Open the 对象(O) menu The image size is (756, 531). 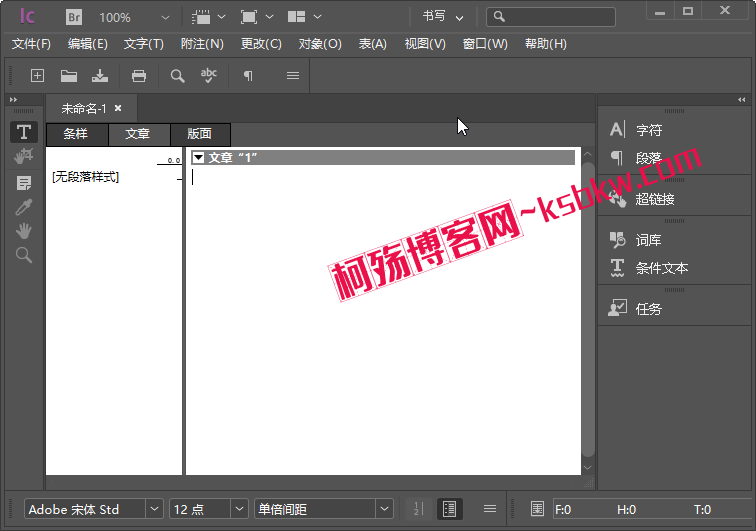320,44
